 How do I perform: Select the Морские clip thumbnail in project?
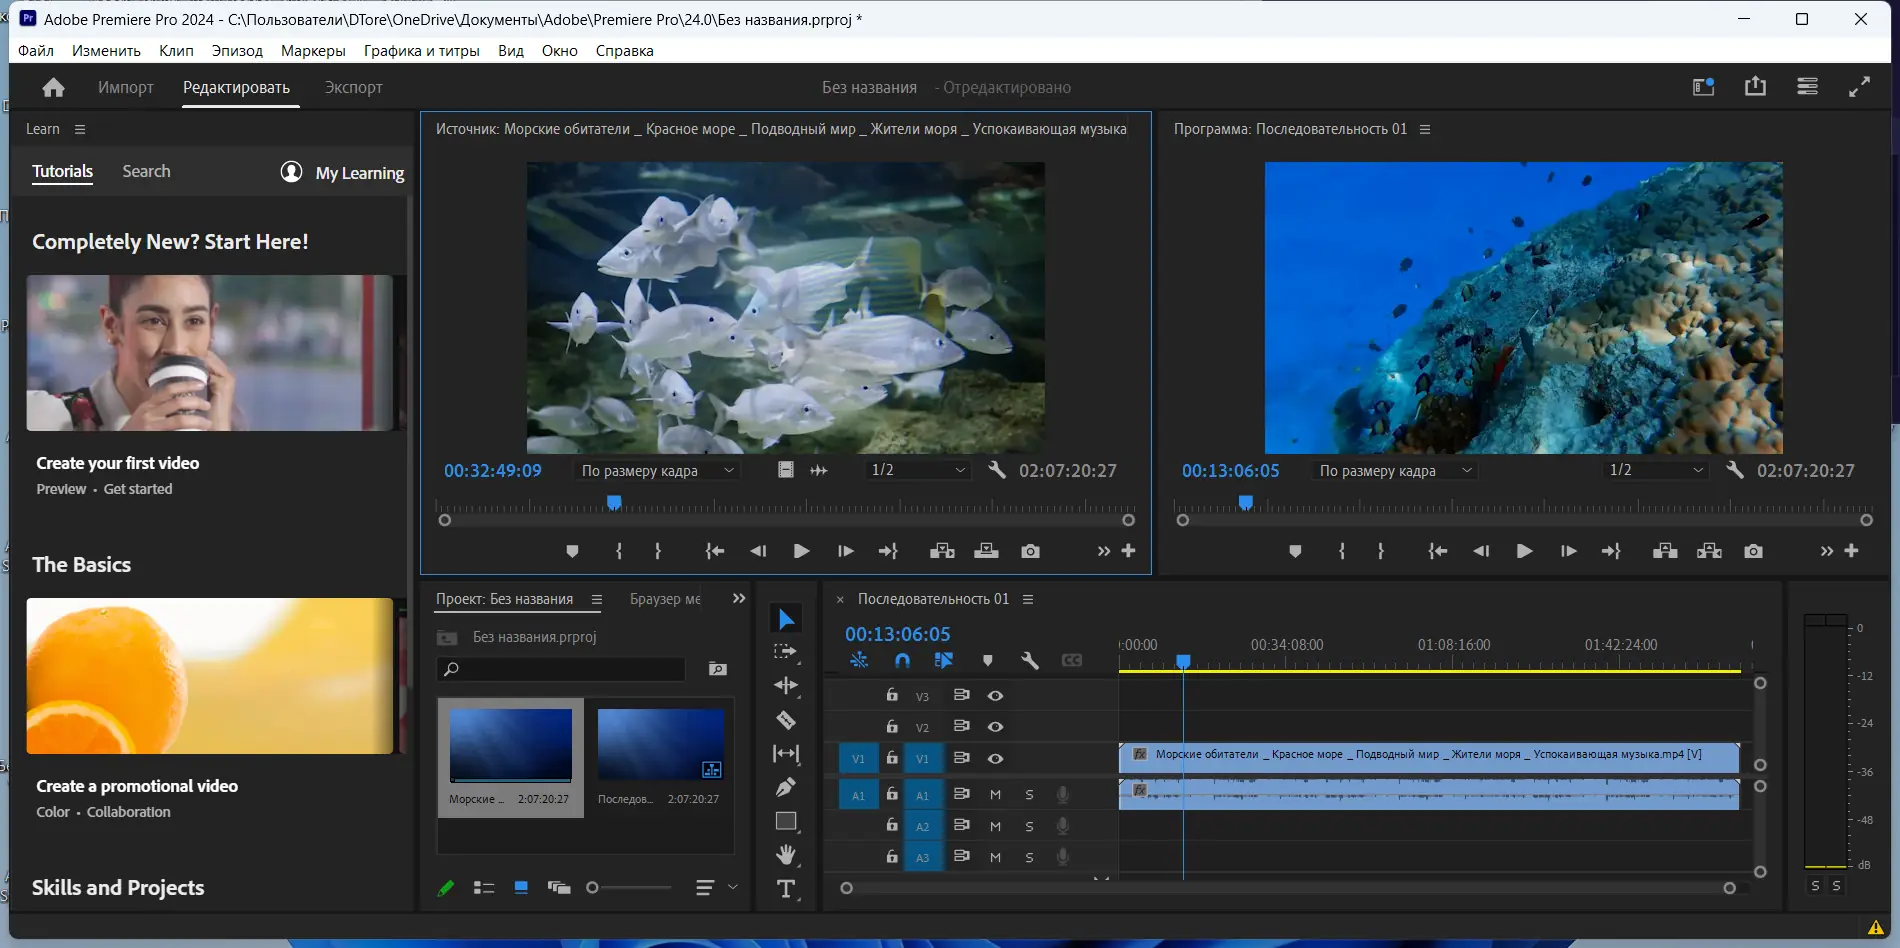[510, 746]
